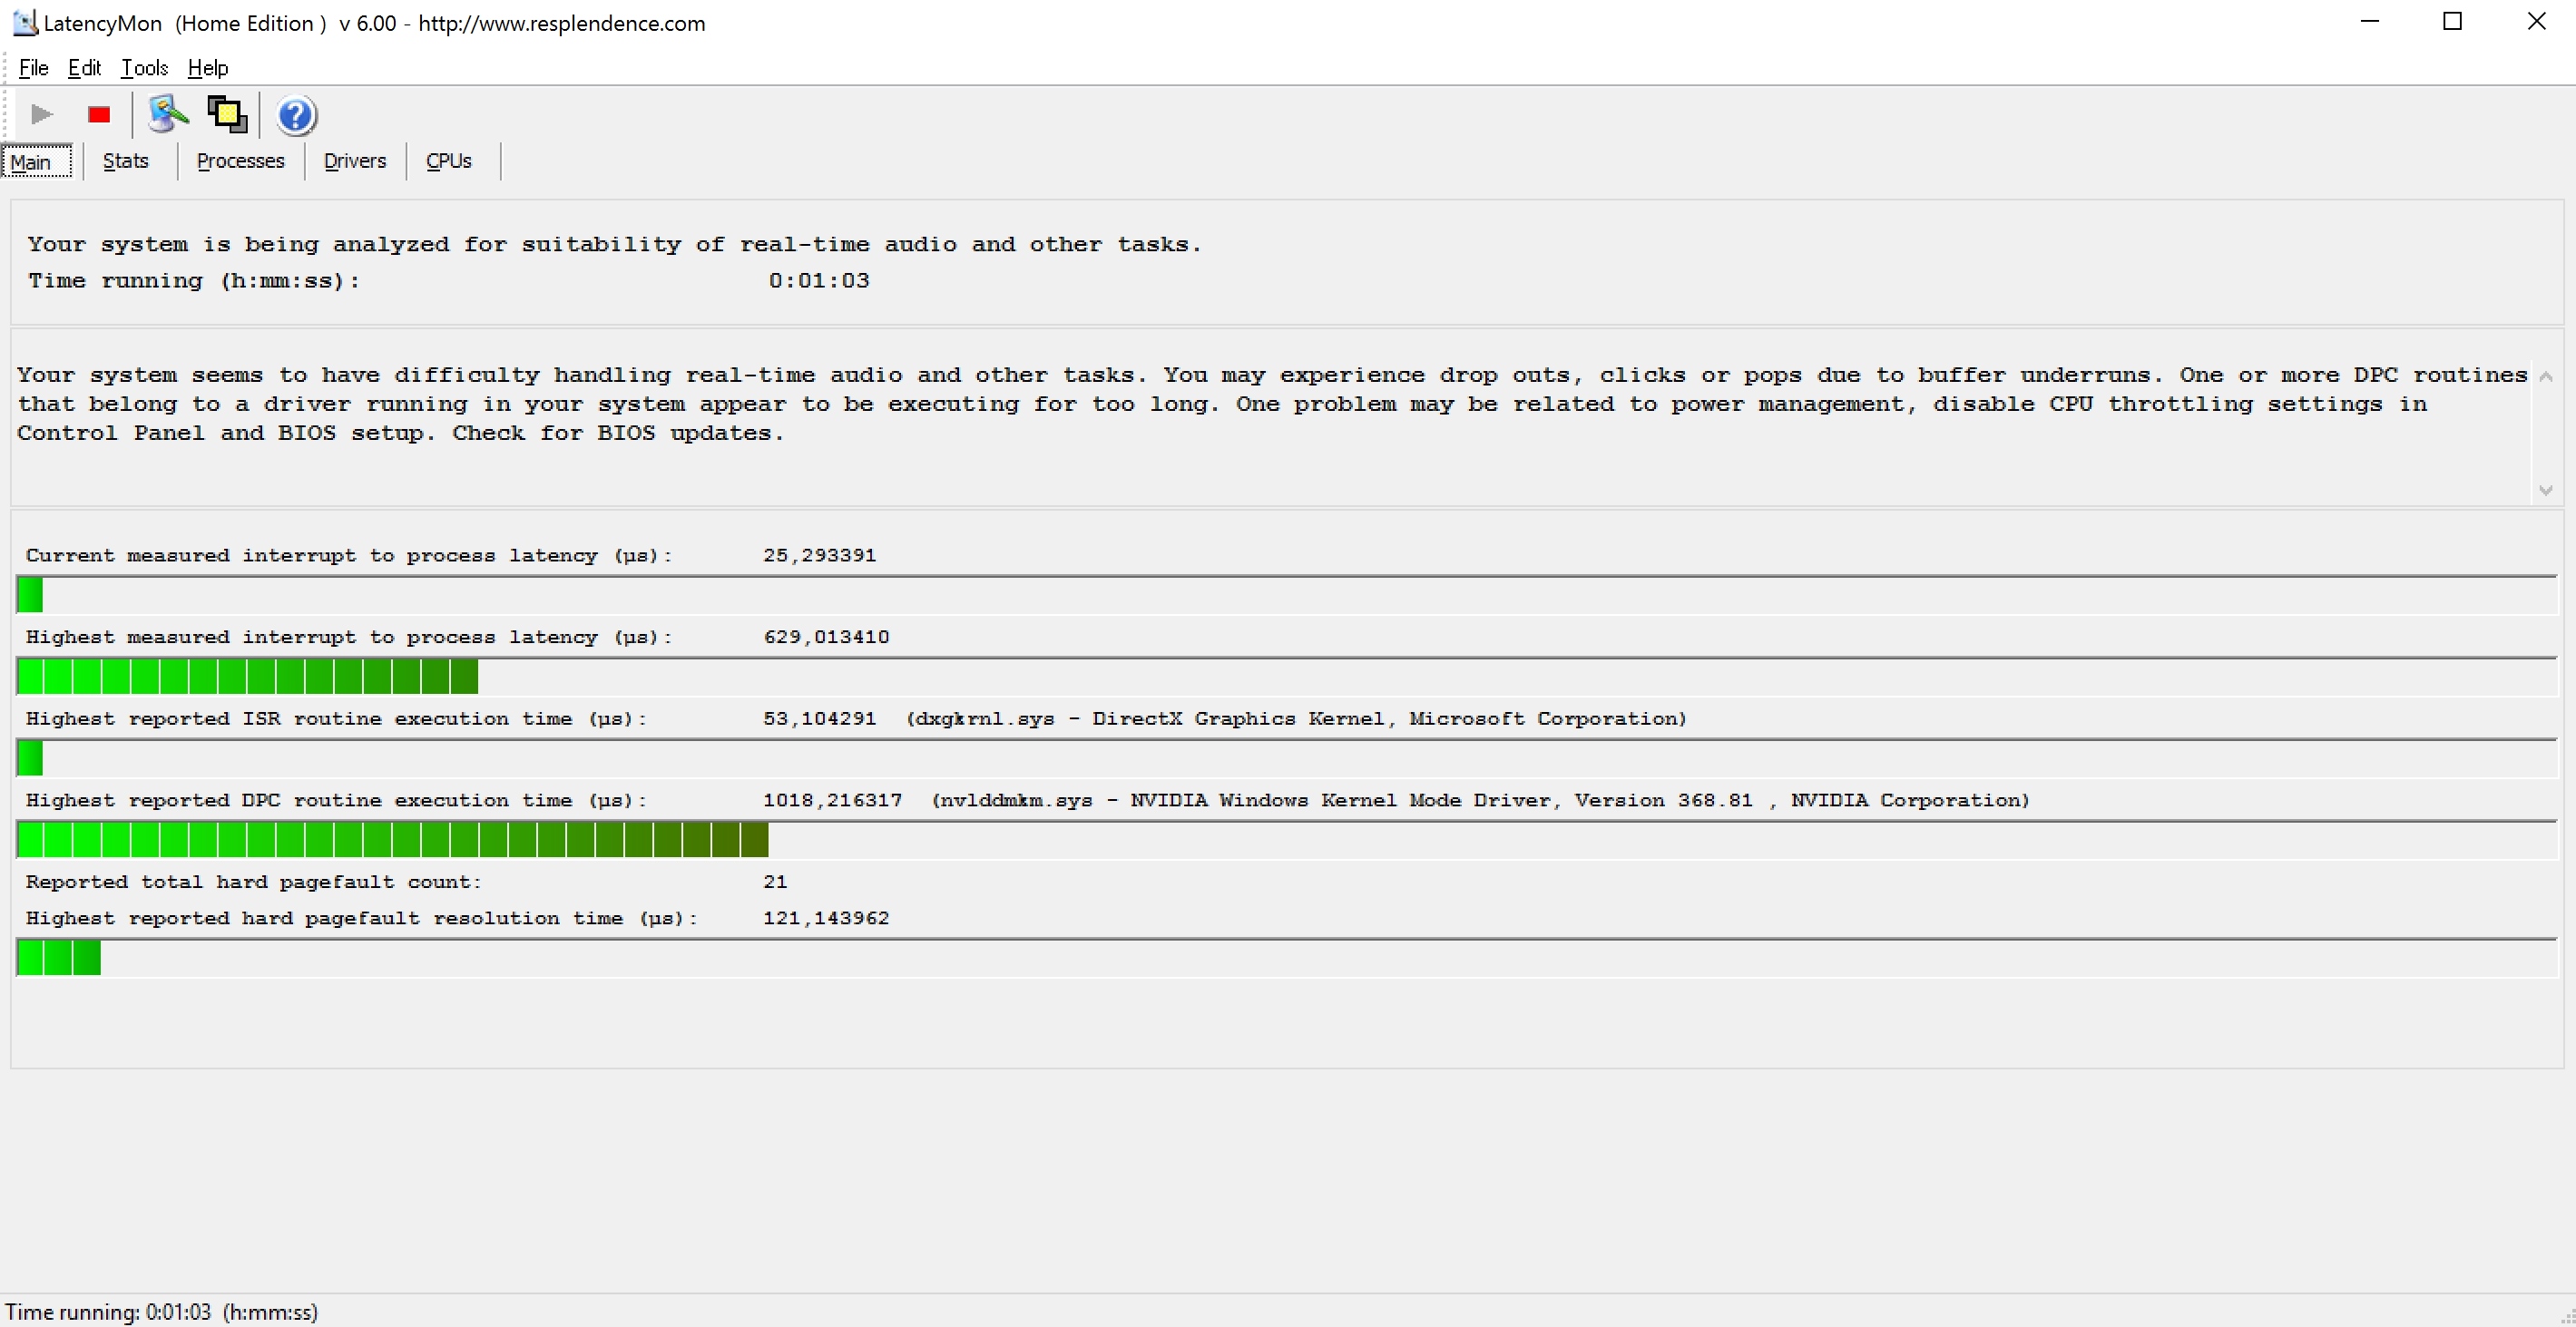Click the hard pagefault resolution time bar
2576x1327 pixels.
pos(1286,958)
